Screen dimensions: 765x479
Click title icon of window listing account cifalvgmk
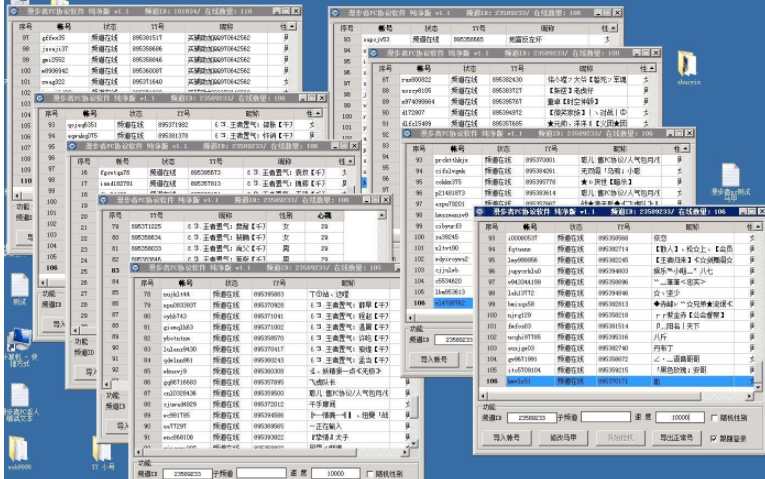407,133
